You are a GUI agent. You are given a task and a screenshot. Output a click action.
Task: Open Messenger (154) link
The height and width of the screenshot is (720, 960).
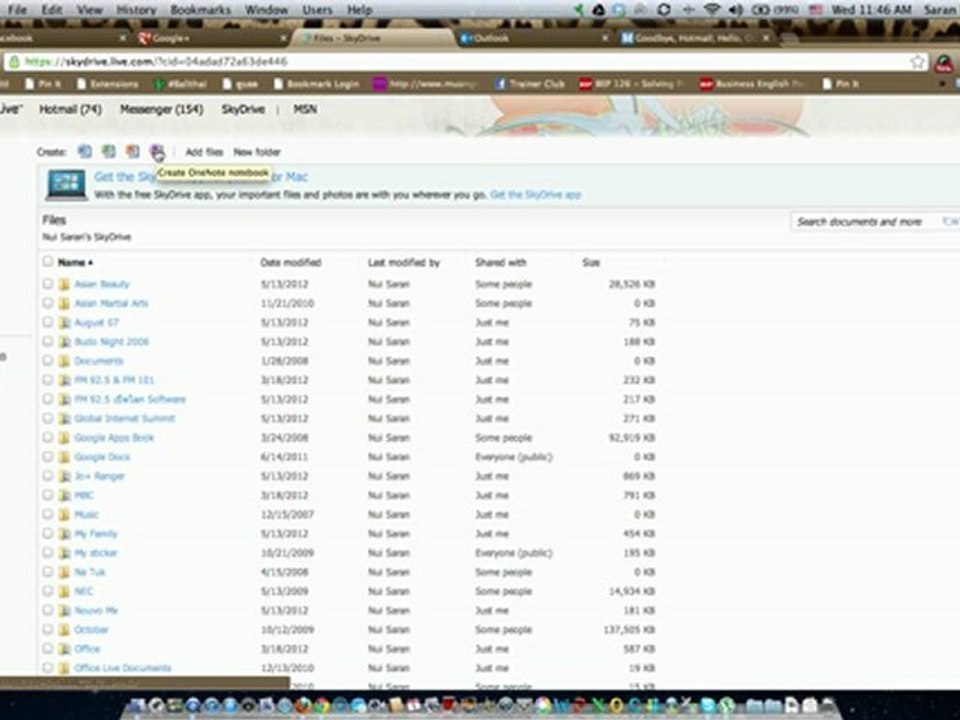click(162, 110)
